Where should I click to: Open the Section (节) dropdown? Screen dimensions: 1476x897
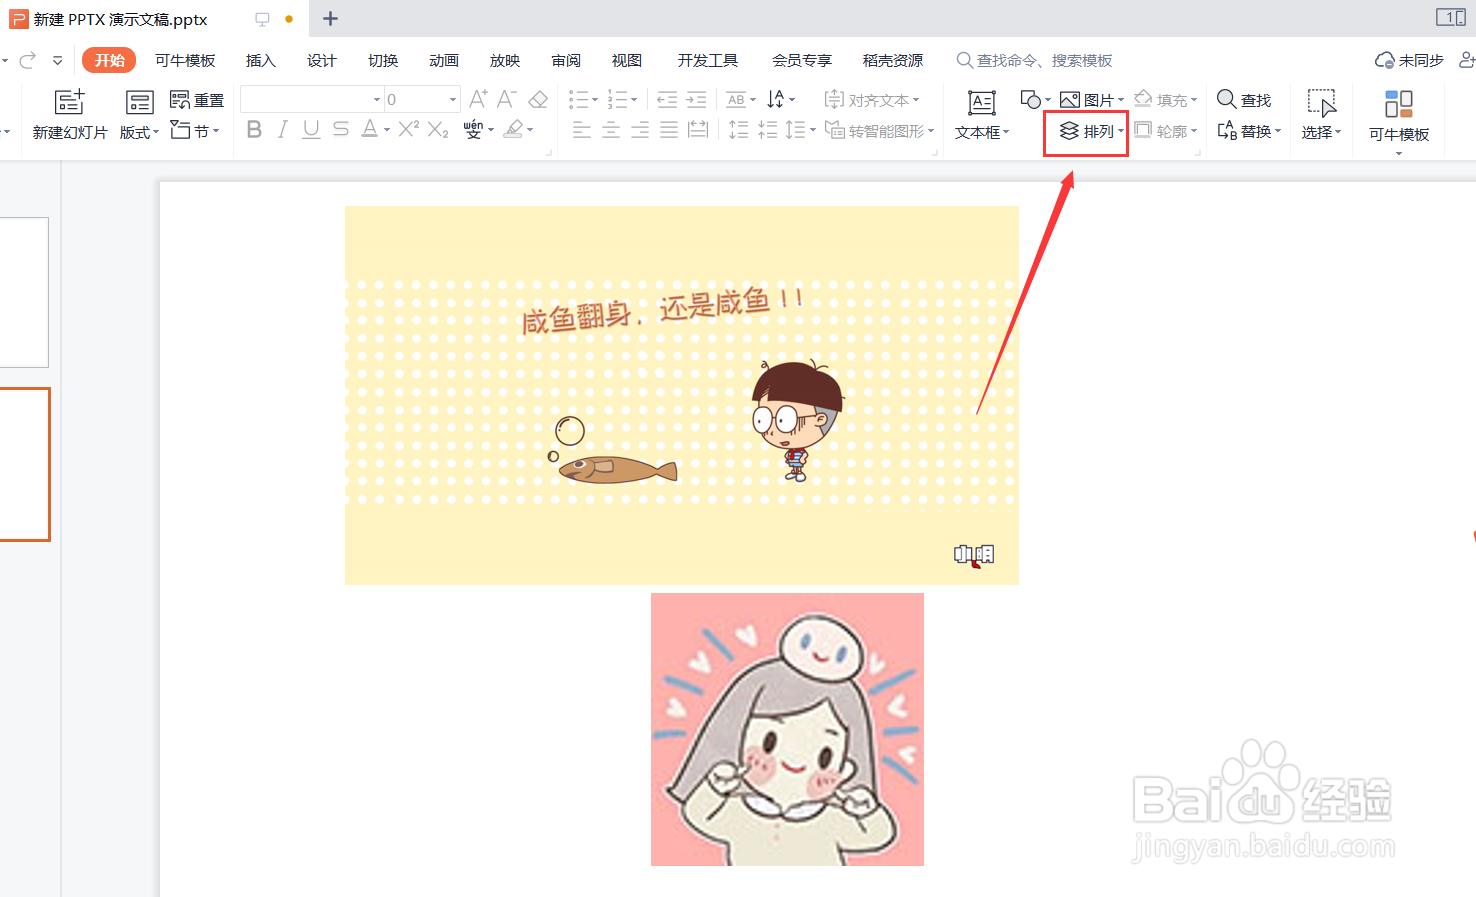point(194,130)
